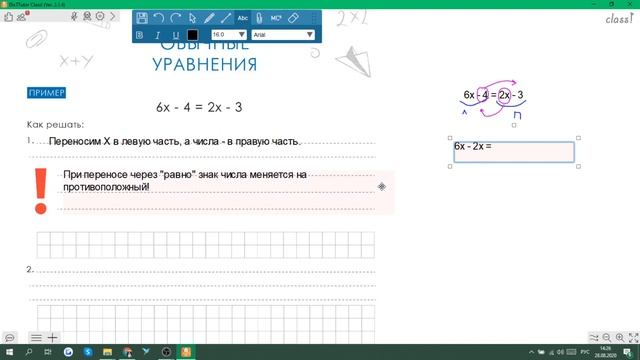The width and height of the screenshot is (640, 360).
Task: Open the Windows notification center
Action: click(628, 352)
